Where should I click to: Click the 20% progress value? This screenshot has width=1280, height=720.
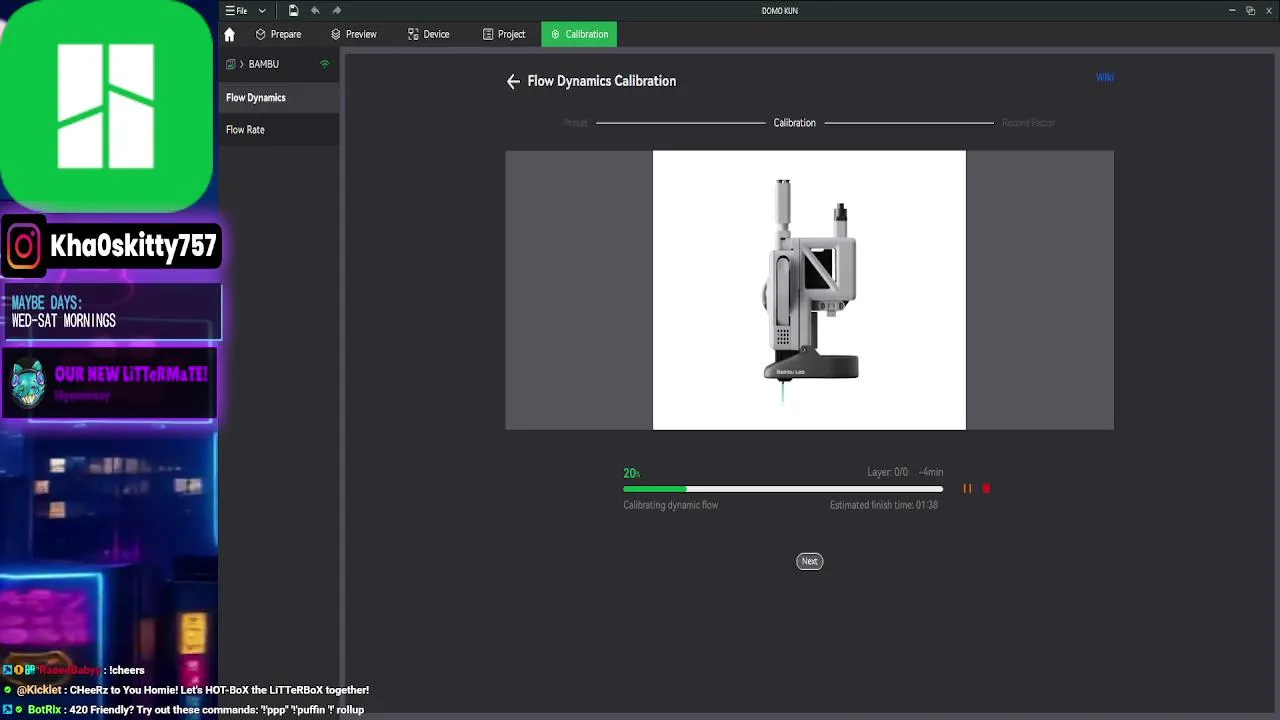click(631, 473)
